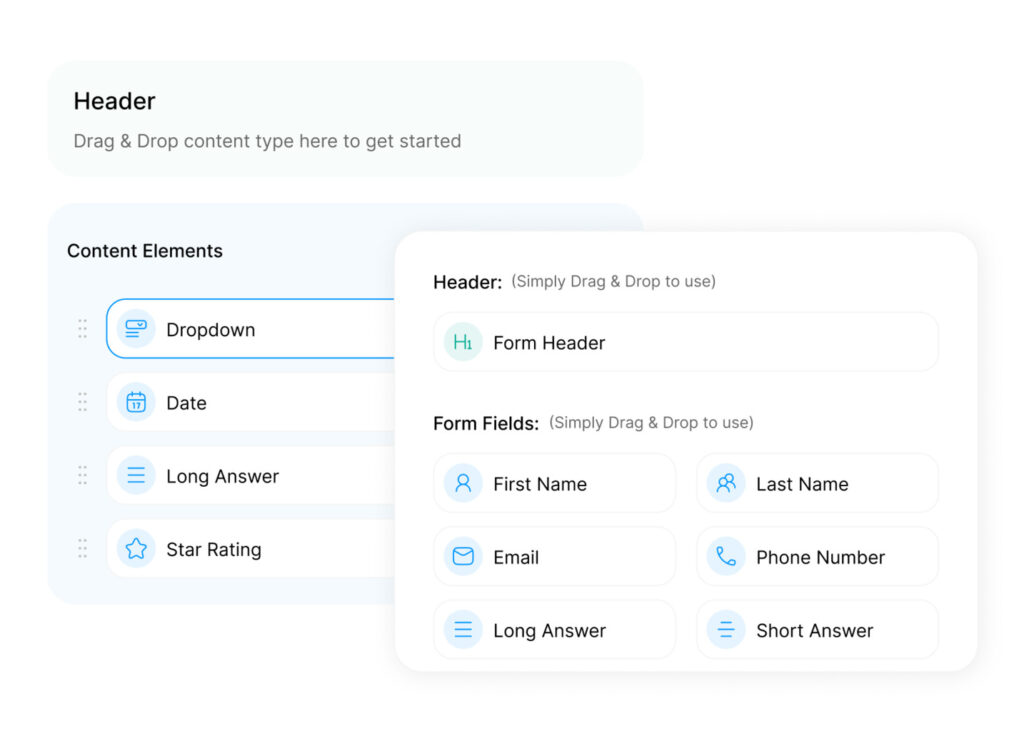Select the Short Answer form field
Screen dimensions: 1024x731
click(x=817, y=629)
